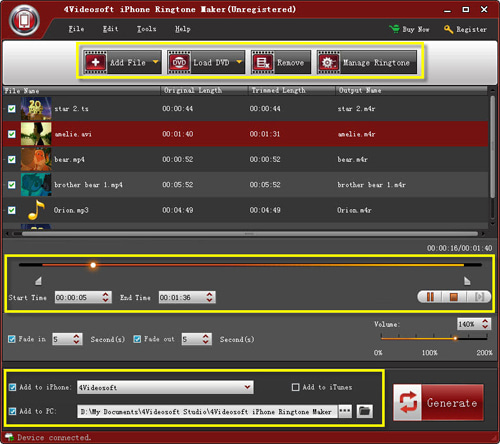Select the brother bear 1.mp4 thumbnail
This screenshot has width=500, height=444.
(36, 185)
